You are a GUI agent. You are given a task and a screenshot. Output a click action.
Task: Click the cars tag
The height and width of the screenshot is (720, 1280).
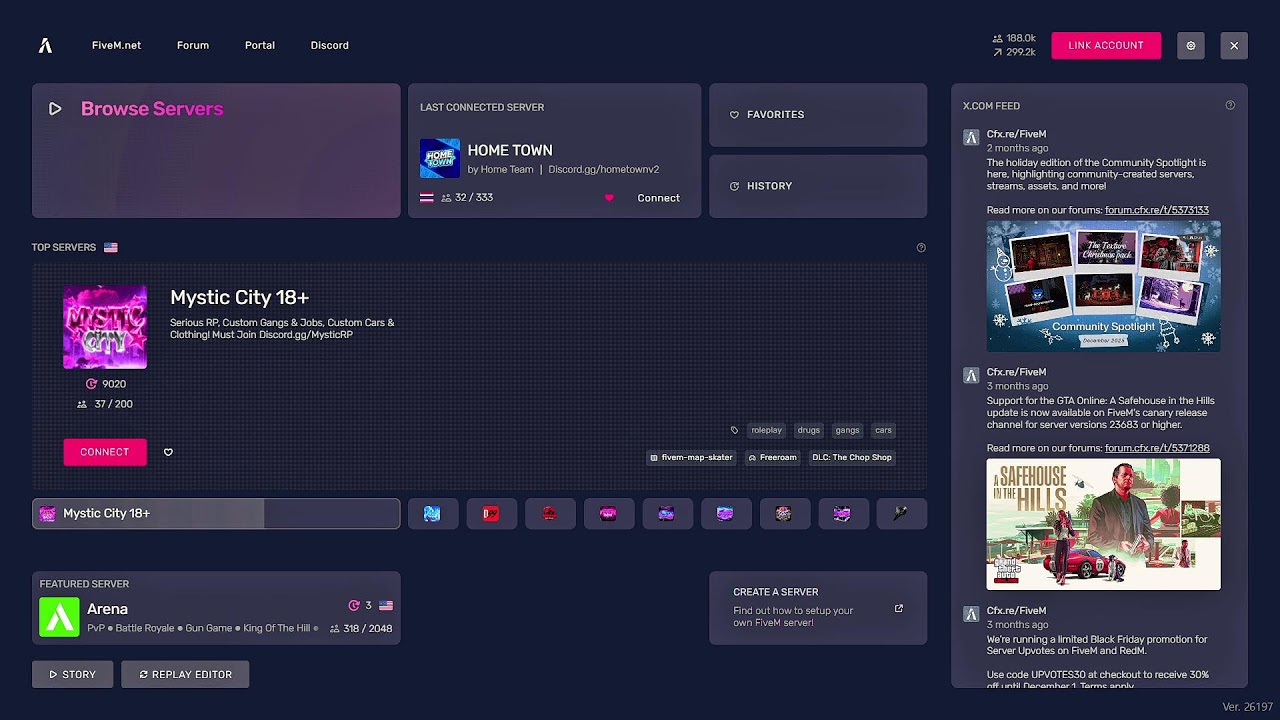883,430
